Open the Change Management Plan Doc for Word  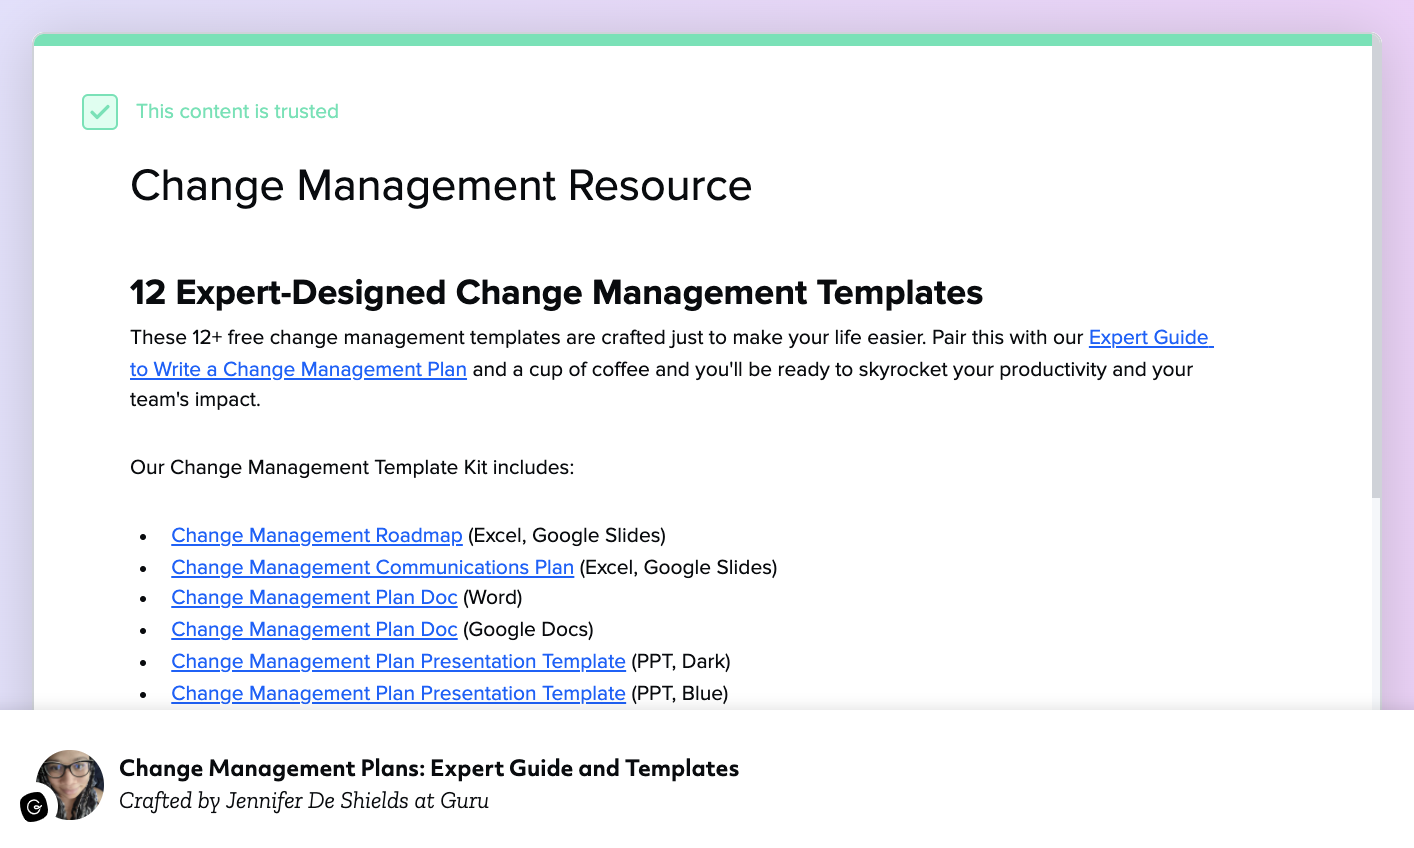pyautogui.click(x=315, y=597)
